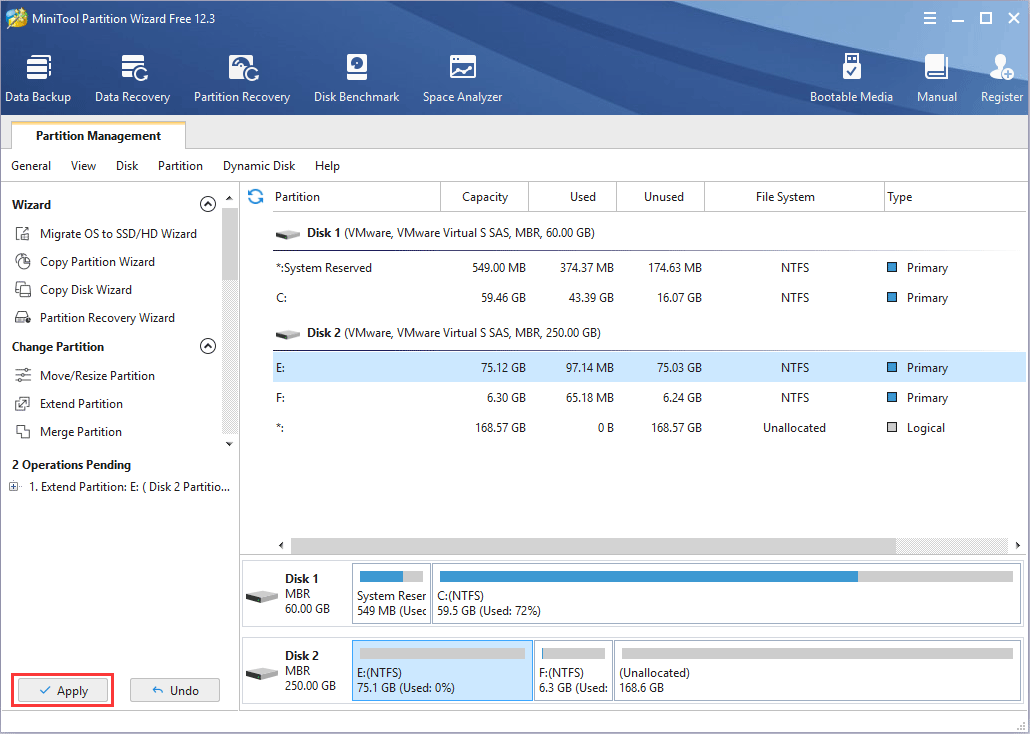Select Migrate OS to SSD/HD Wizard
This screenshot has width=1030, height=734.
(118, 234)
